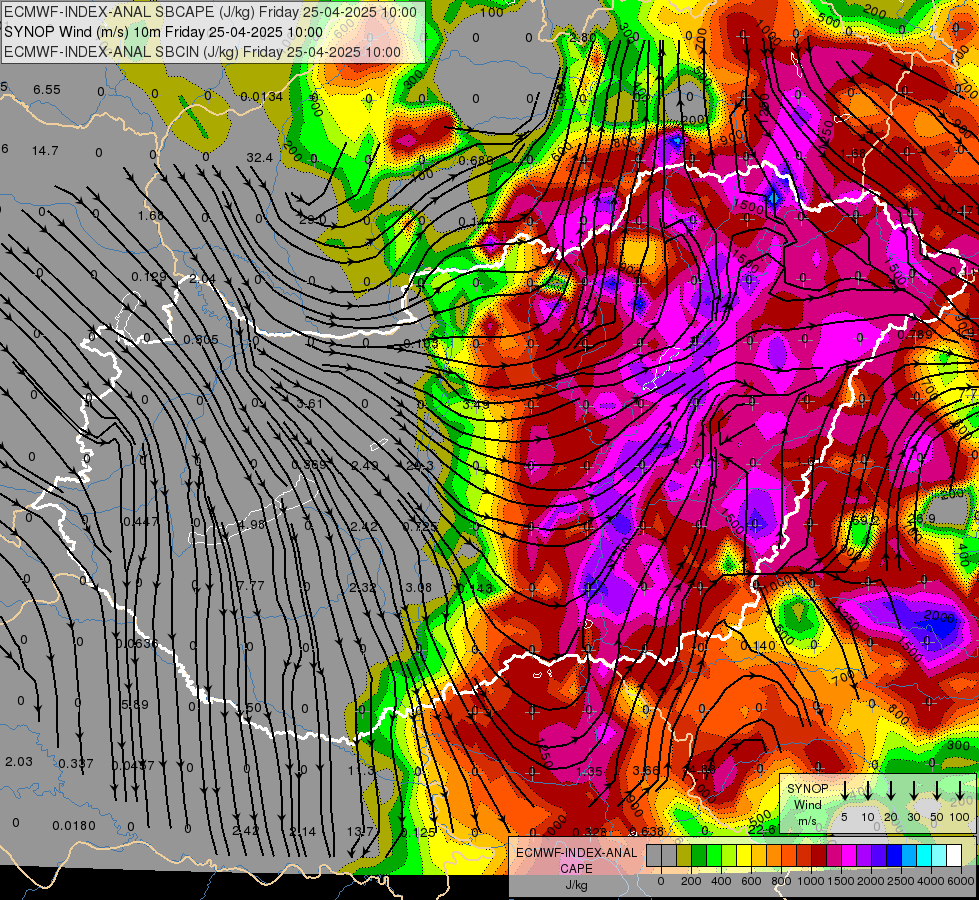
Task: Click the map value 59.2
Action: pyautogui.click(x=865, y=520)
